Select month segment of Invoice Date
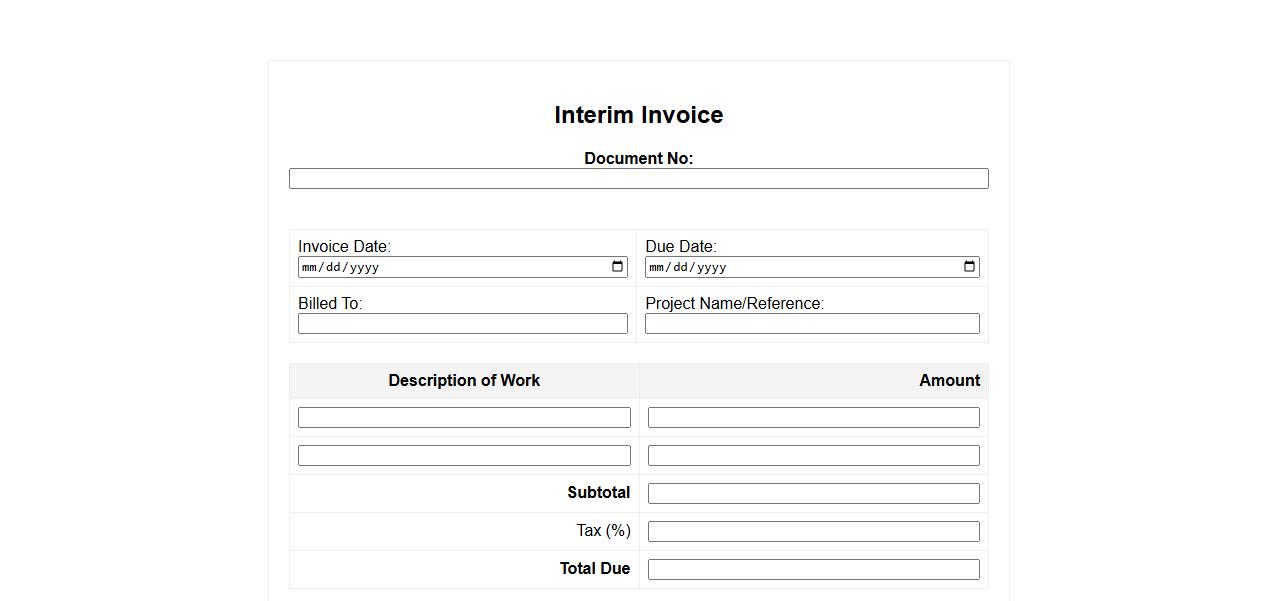This screenshot has height=601, width=1278. pyautogui.click(x=308, y=268)
